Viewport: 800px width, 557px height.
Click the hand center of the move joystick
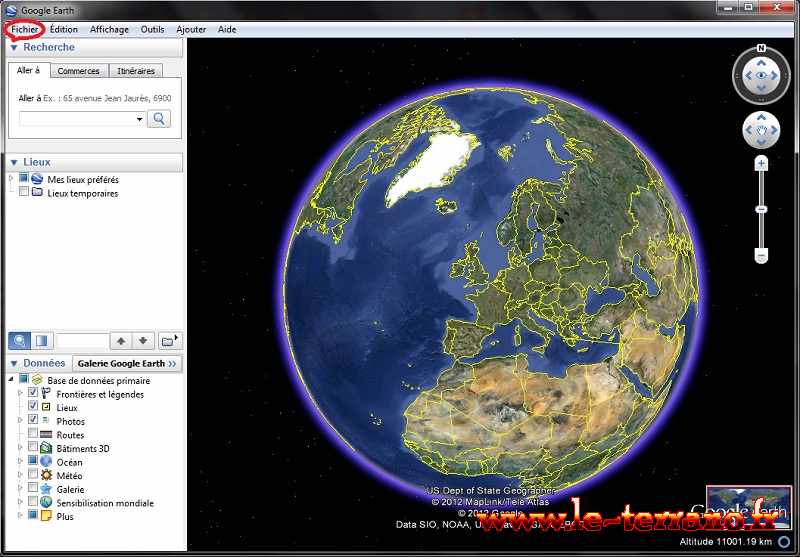click(x=761, y=130)
